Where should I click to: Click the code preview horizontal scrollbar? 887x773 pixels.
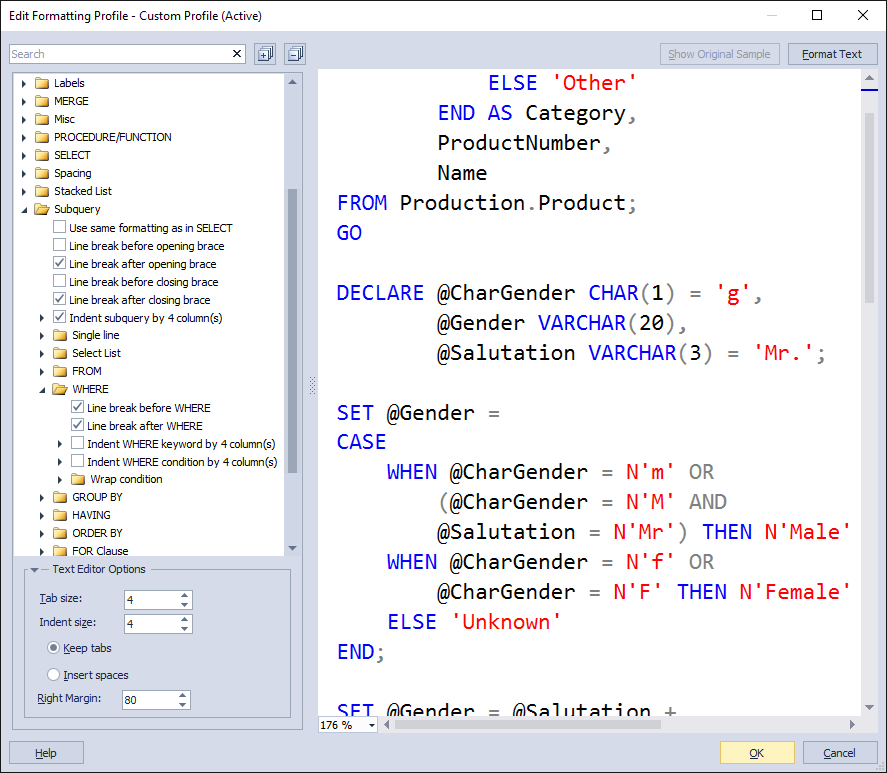point(528,725)
